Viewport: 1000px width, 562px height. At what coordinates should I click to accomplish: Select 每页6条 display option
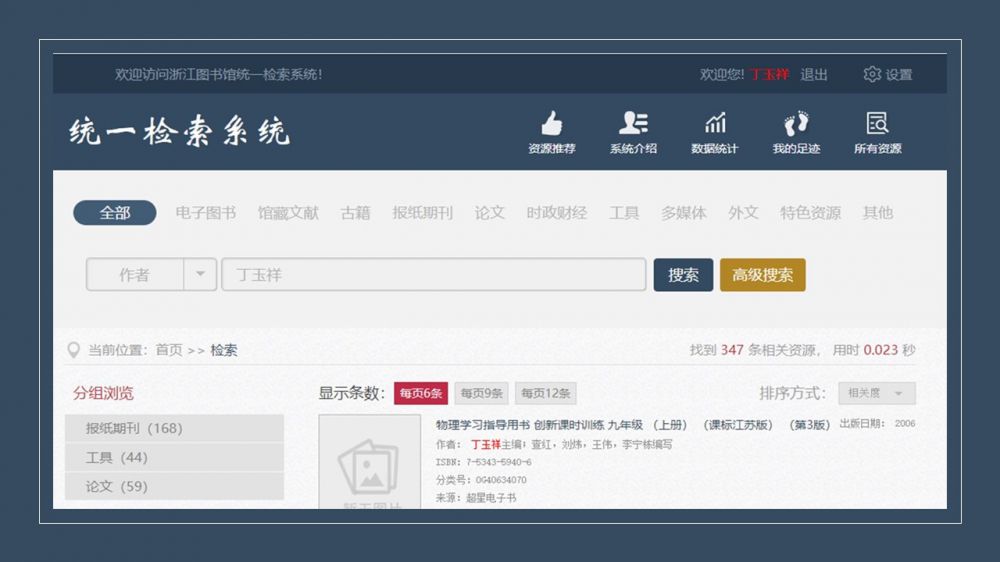pos(421,394)
